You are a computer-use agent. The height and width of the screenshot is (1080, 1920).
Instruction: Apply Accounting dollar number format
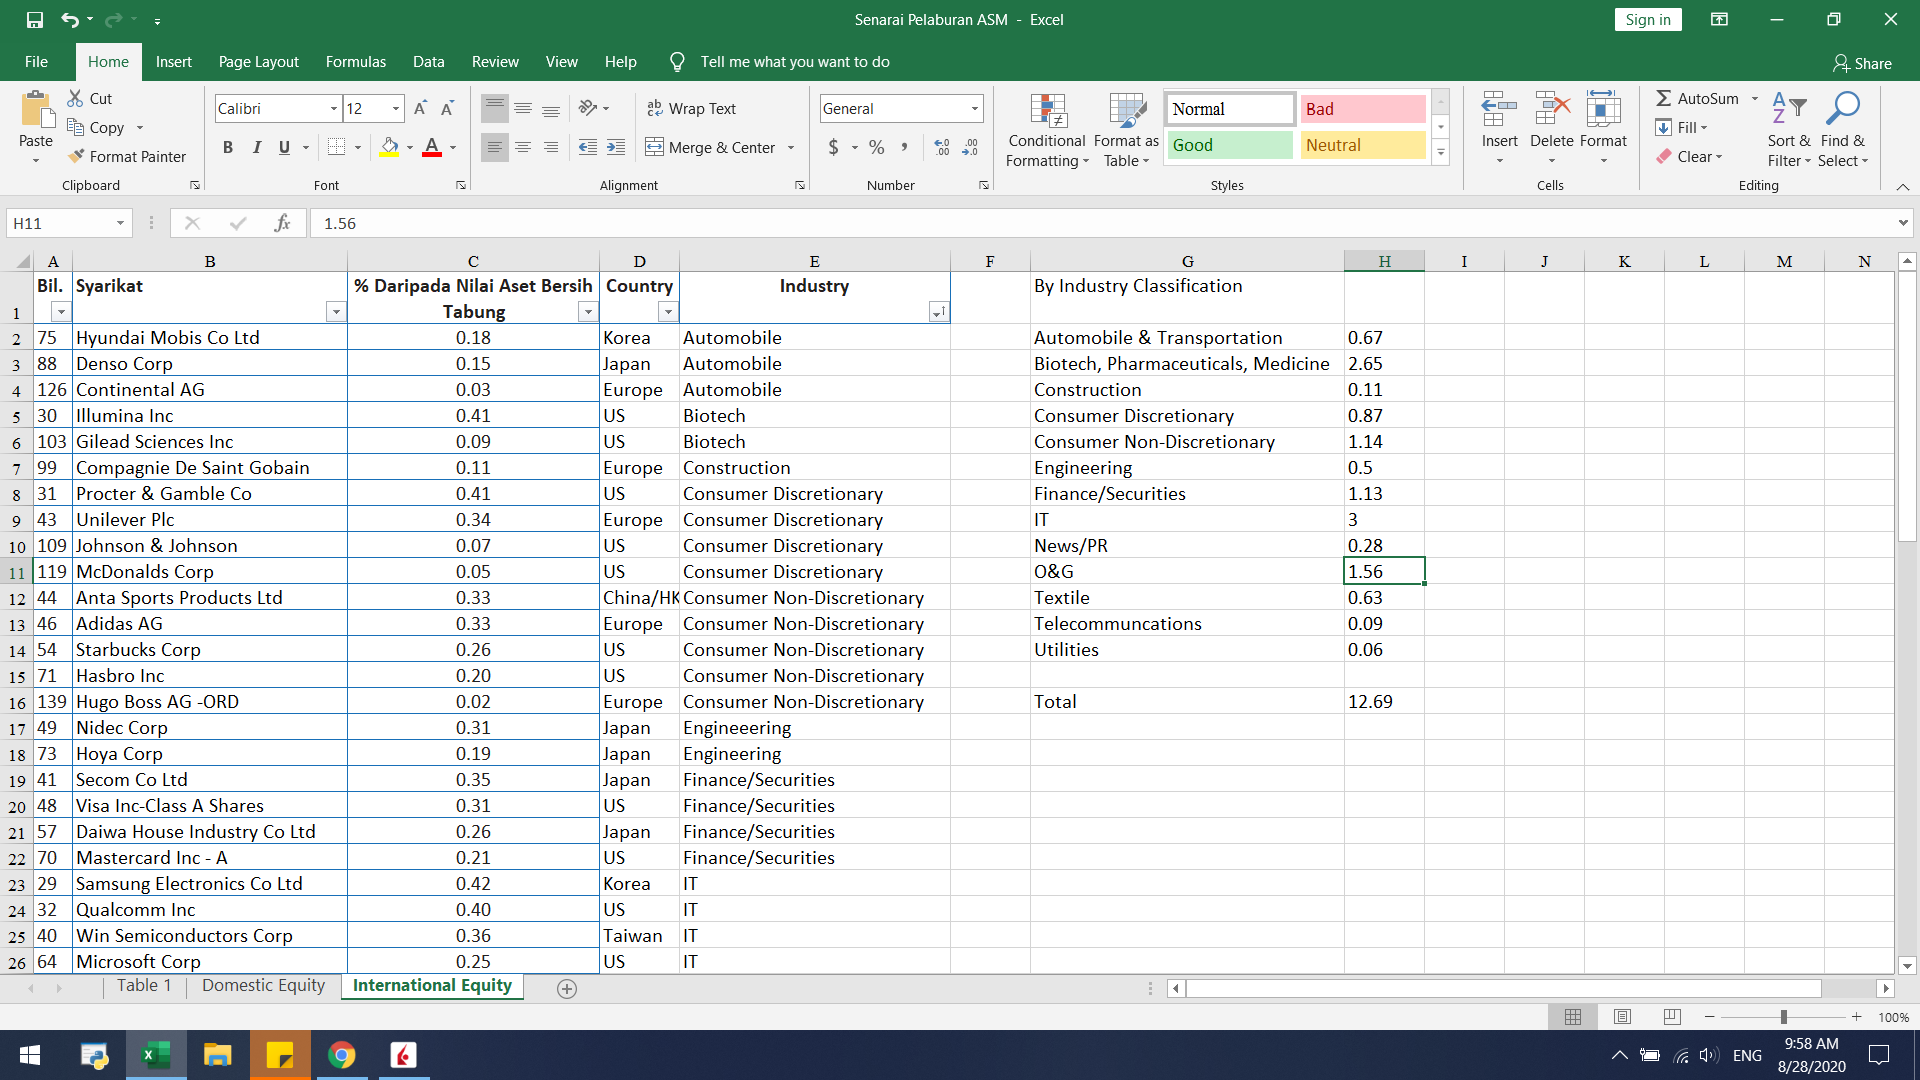click(x=834, y=147)
